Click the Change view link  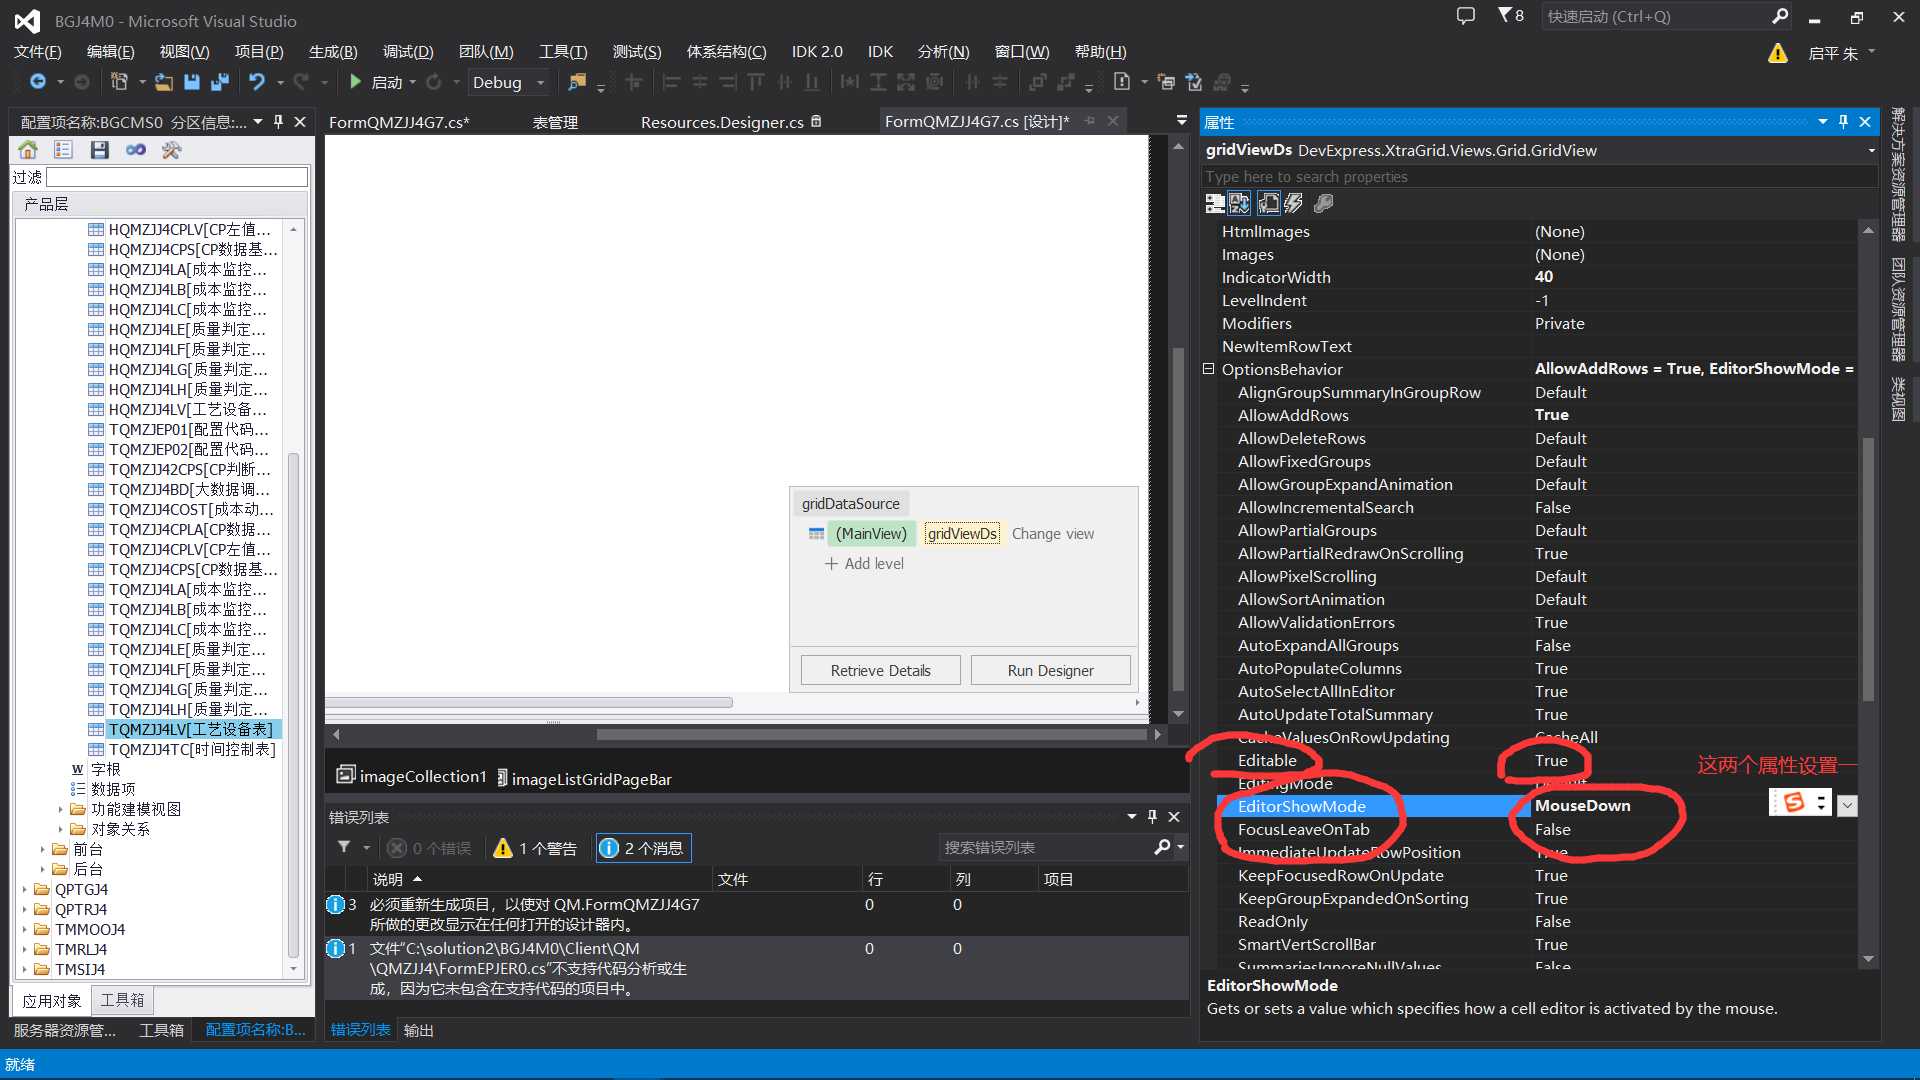(1052, 534)
